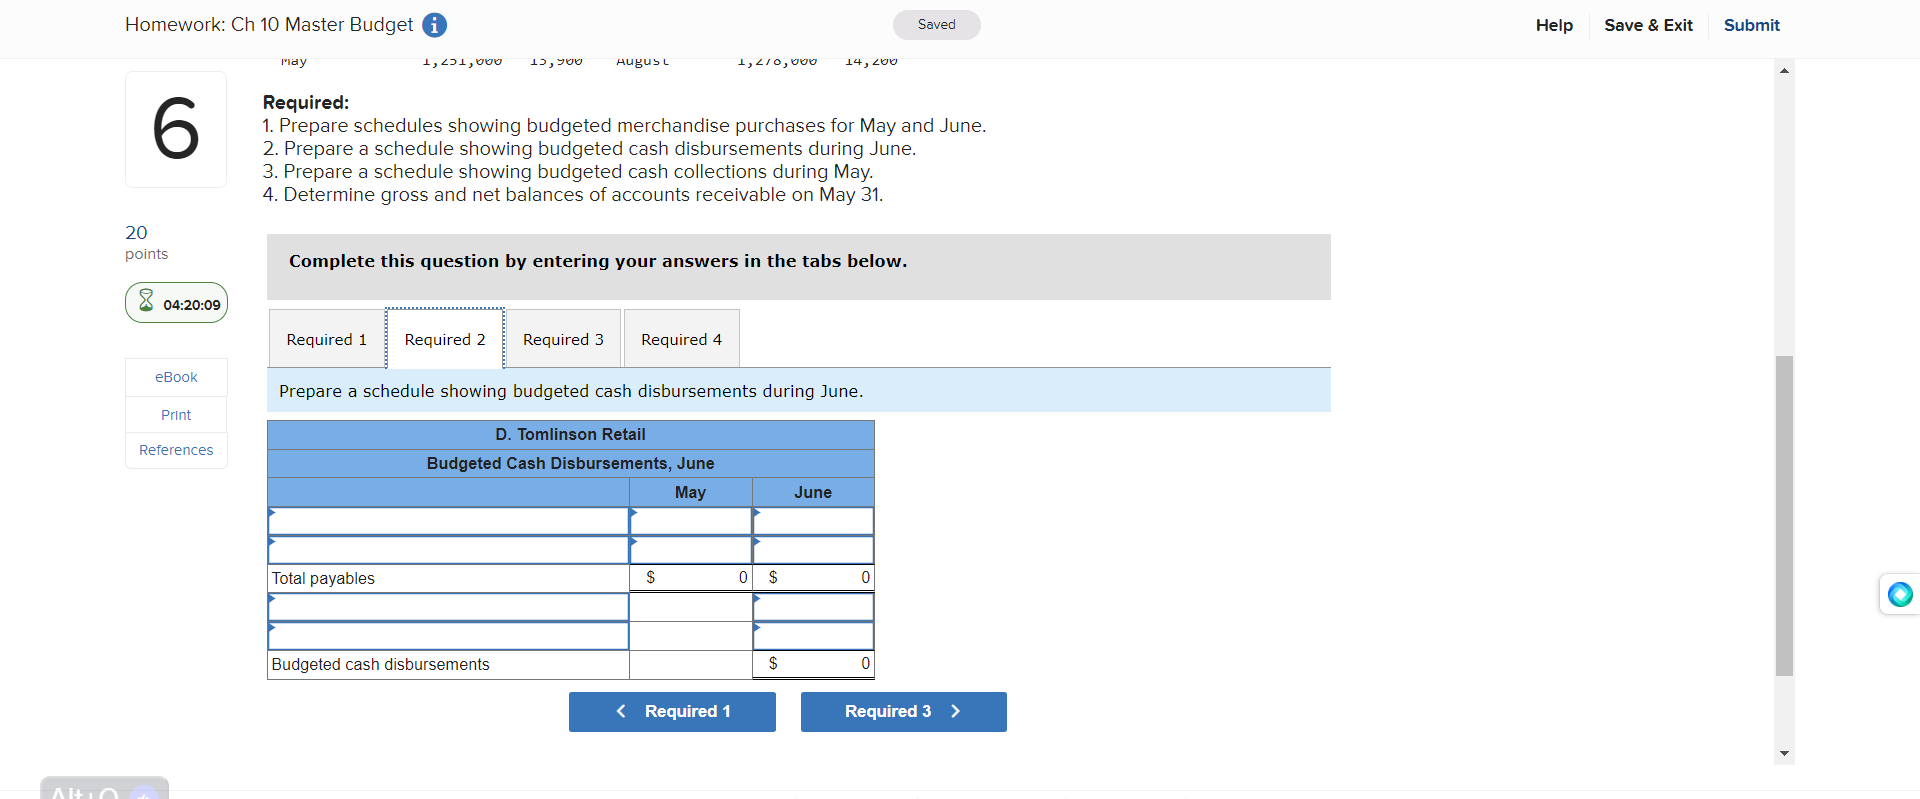Click the hourglass timer icon
1920x799 pixels.
pyautogui.click(x=146, y=301)
